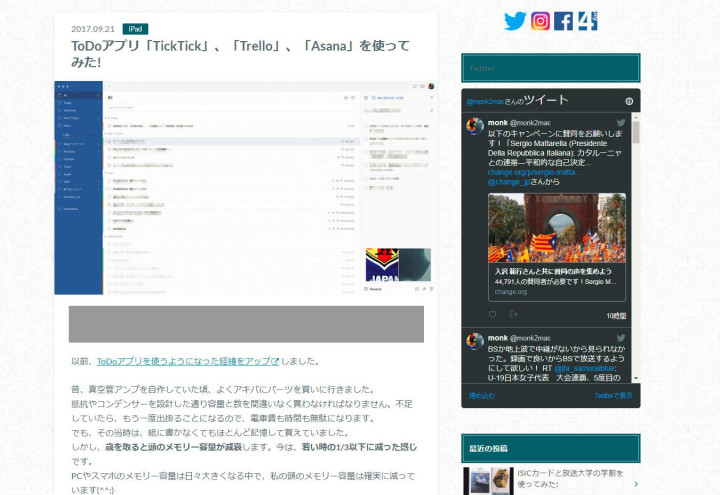720x495 pixels.
Task: Click the 10時間 timestamp of first tweet
Action: tap(616, 316)
